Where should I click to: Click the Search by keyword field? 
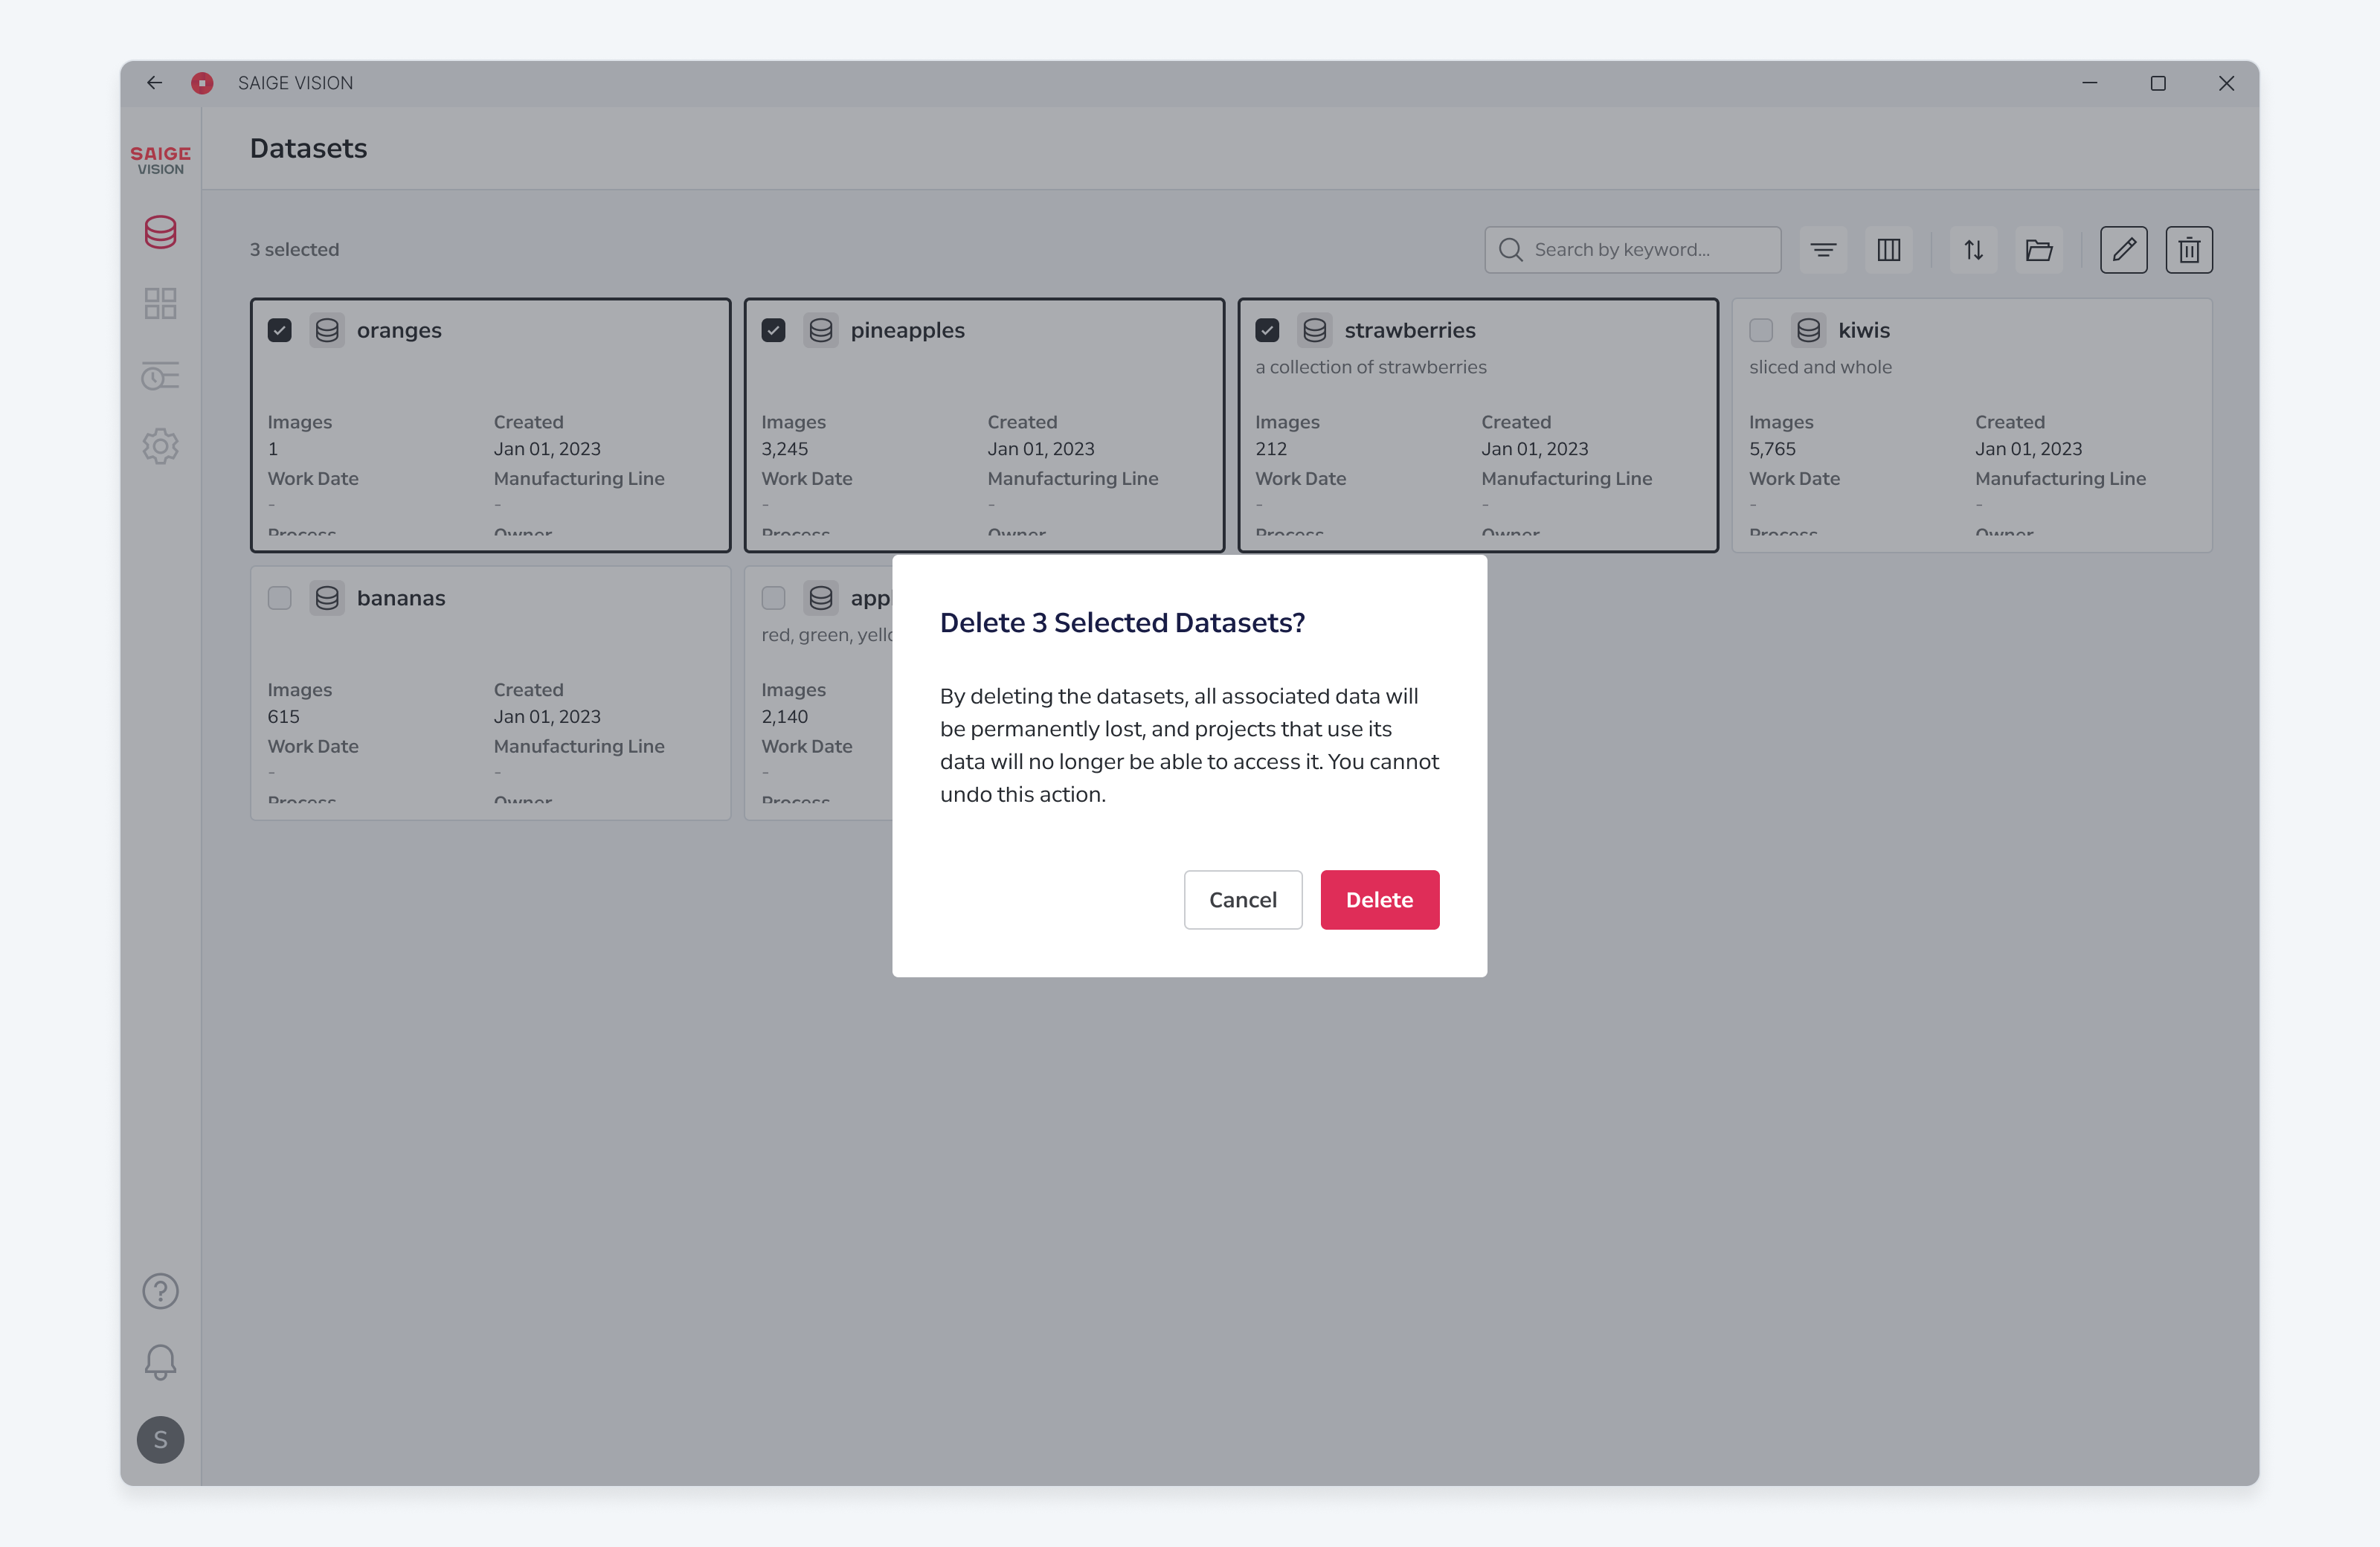[1632, 250]
